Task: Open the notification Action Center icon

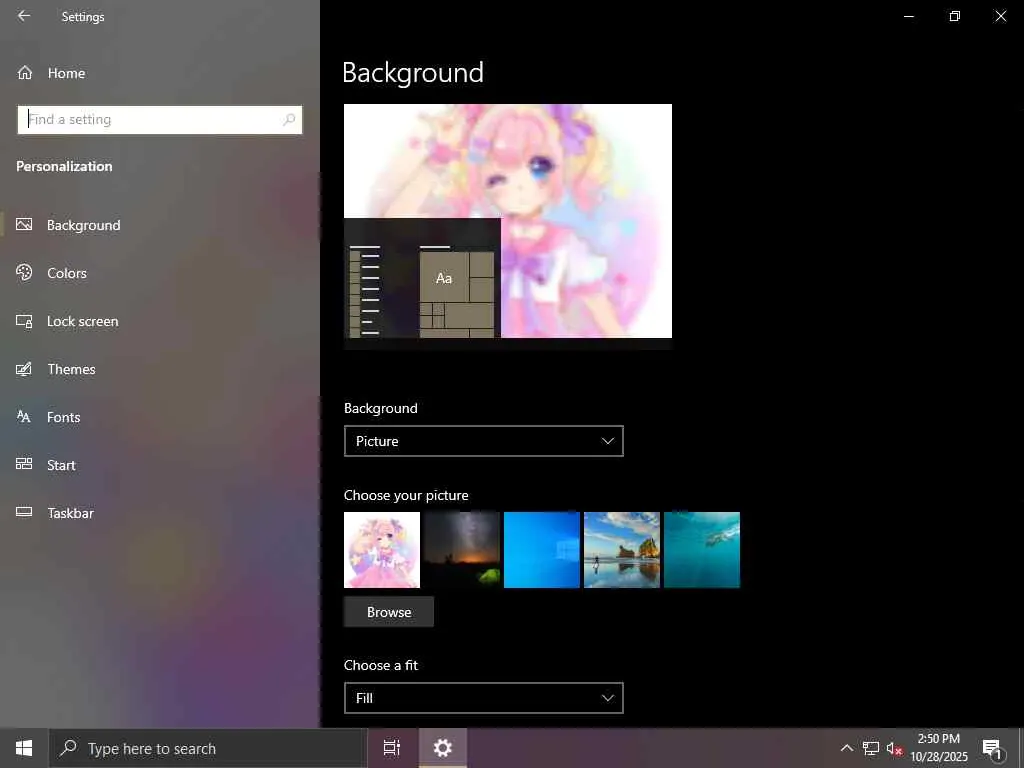Action: pos(992,749)
